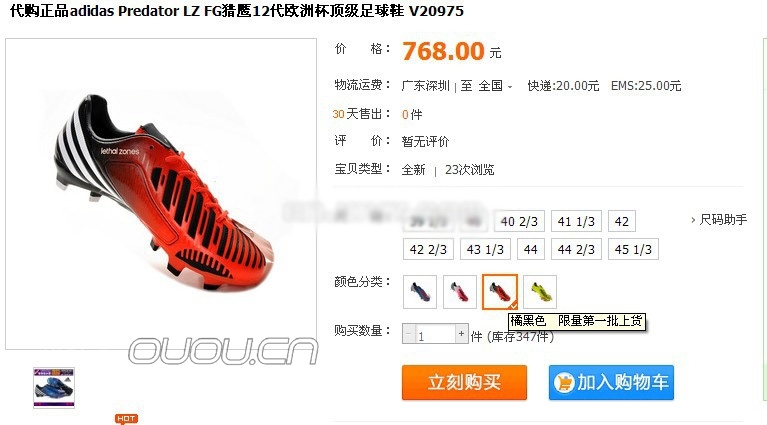Click the 加入购物车 add to cart button
767x425 pixels.
click(611, 382)
